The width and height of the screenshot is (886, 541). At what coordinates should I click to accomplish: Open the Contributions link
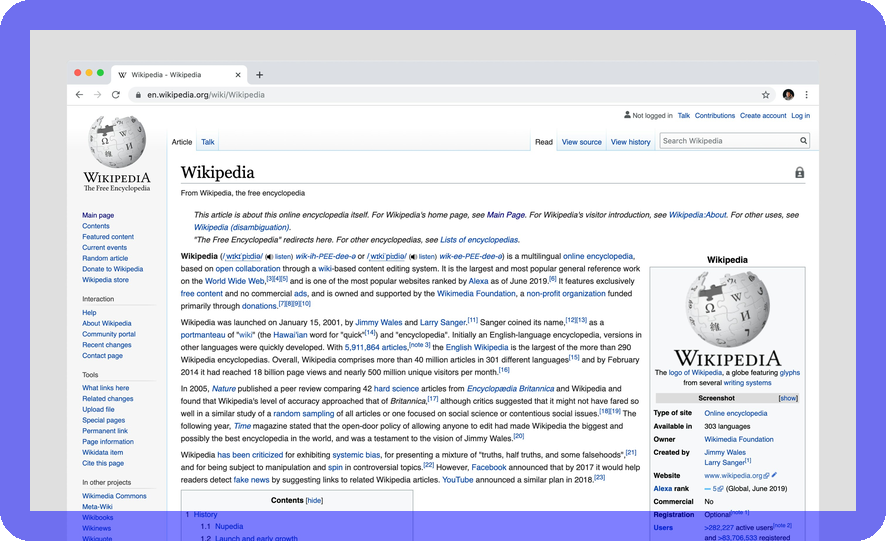point(715,115)
